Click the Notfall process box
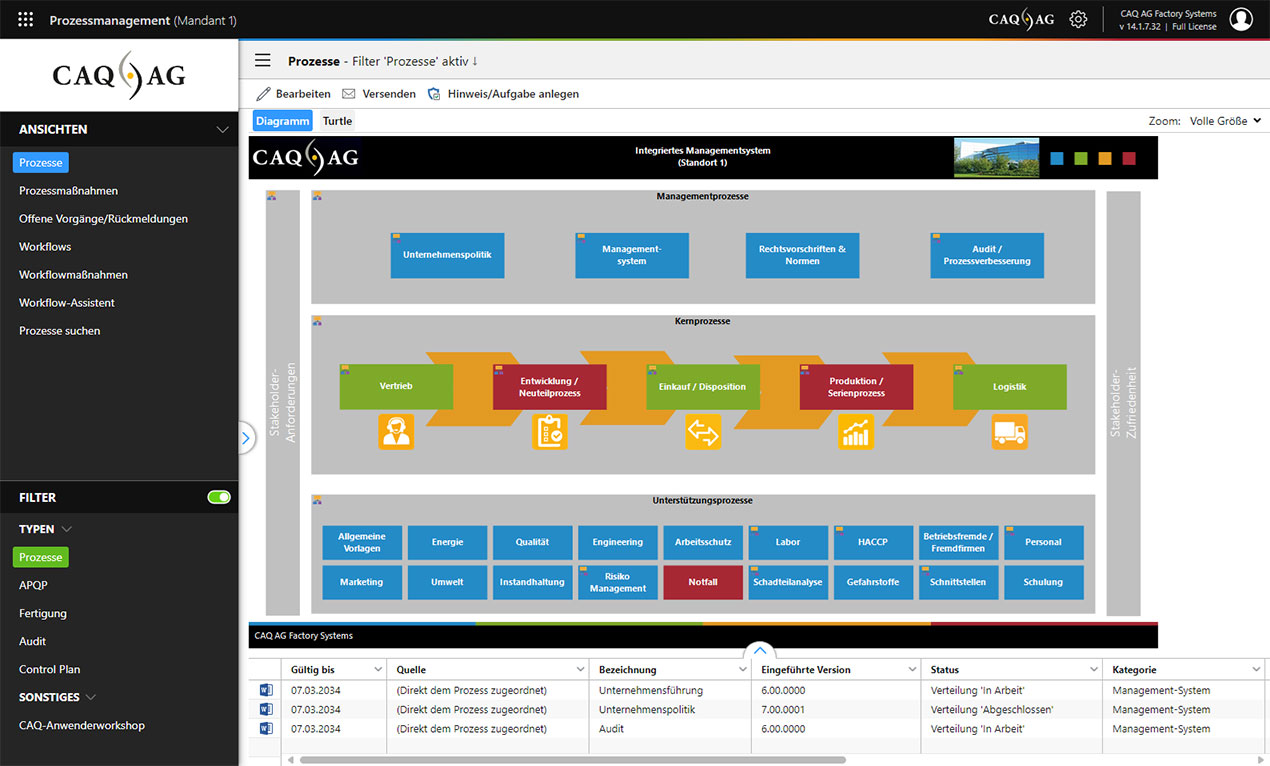Viewport: 1270px width, 766px height. [703, 582]
